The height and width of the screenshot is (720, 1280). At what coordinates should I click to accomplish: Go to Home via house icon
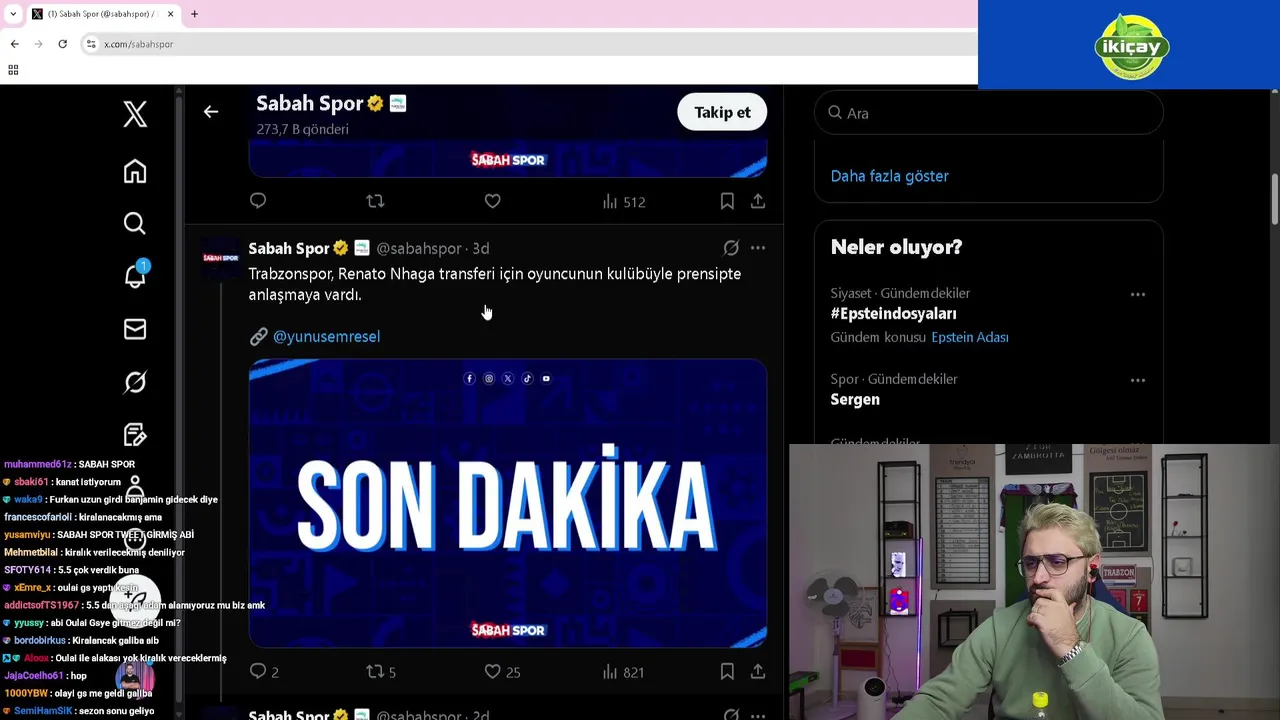(135, 171)
